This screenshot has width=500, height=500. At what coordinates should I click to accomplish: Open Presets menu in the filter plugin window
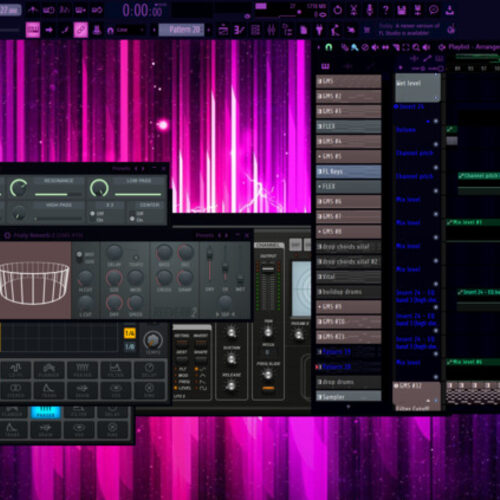tap(121, 169)
